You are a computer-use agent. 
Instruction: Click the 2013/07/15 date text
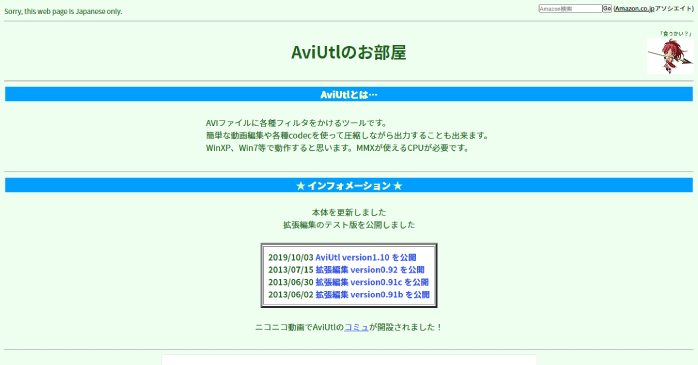coord(291,270)
